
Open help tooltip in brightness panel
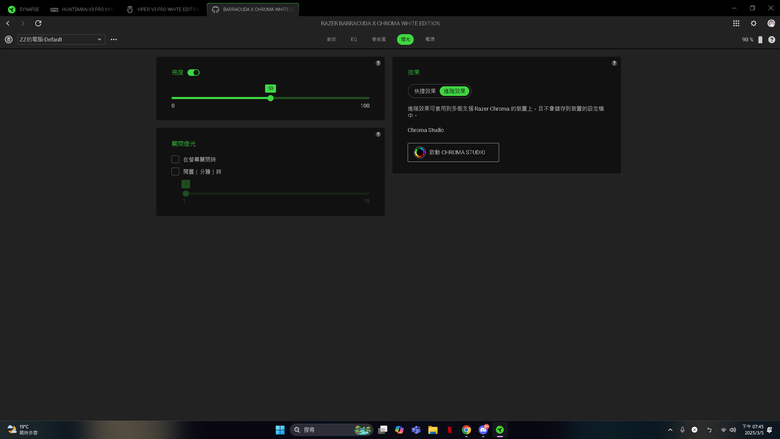click(x=378, y=63)
